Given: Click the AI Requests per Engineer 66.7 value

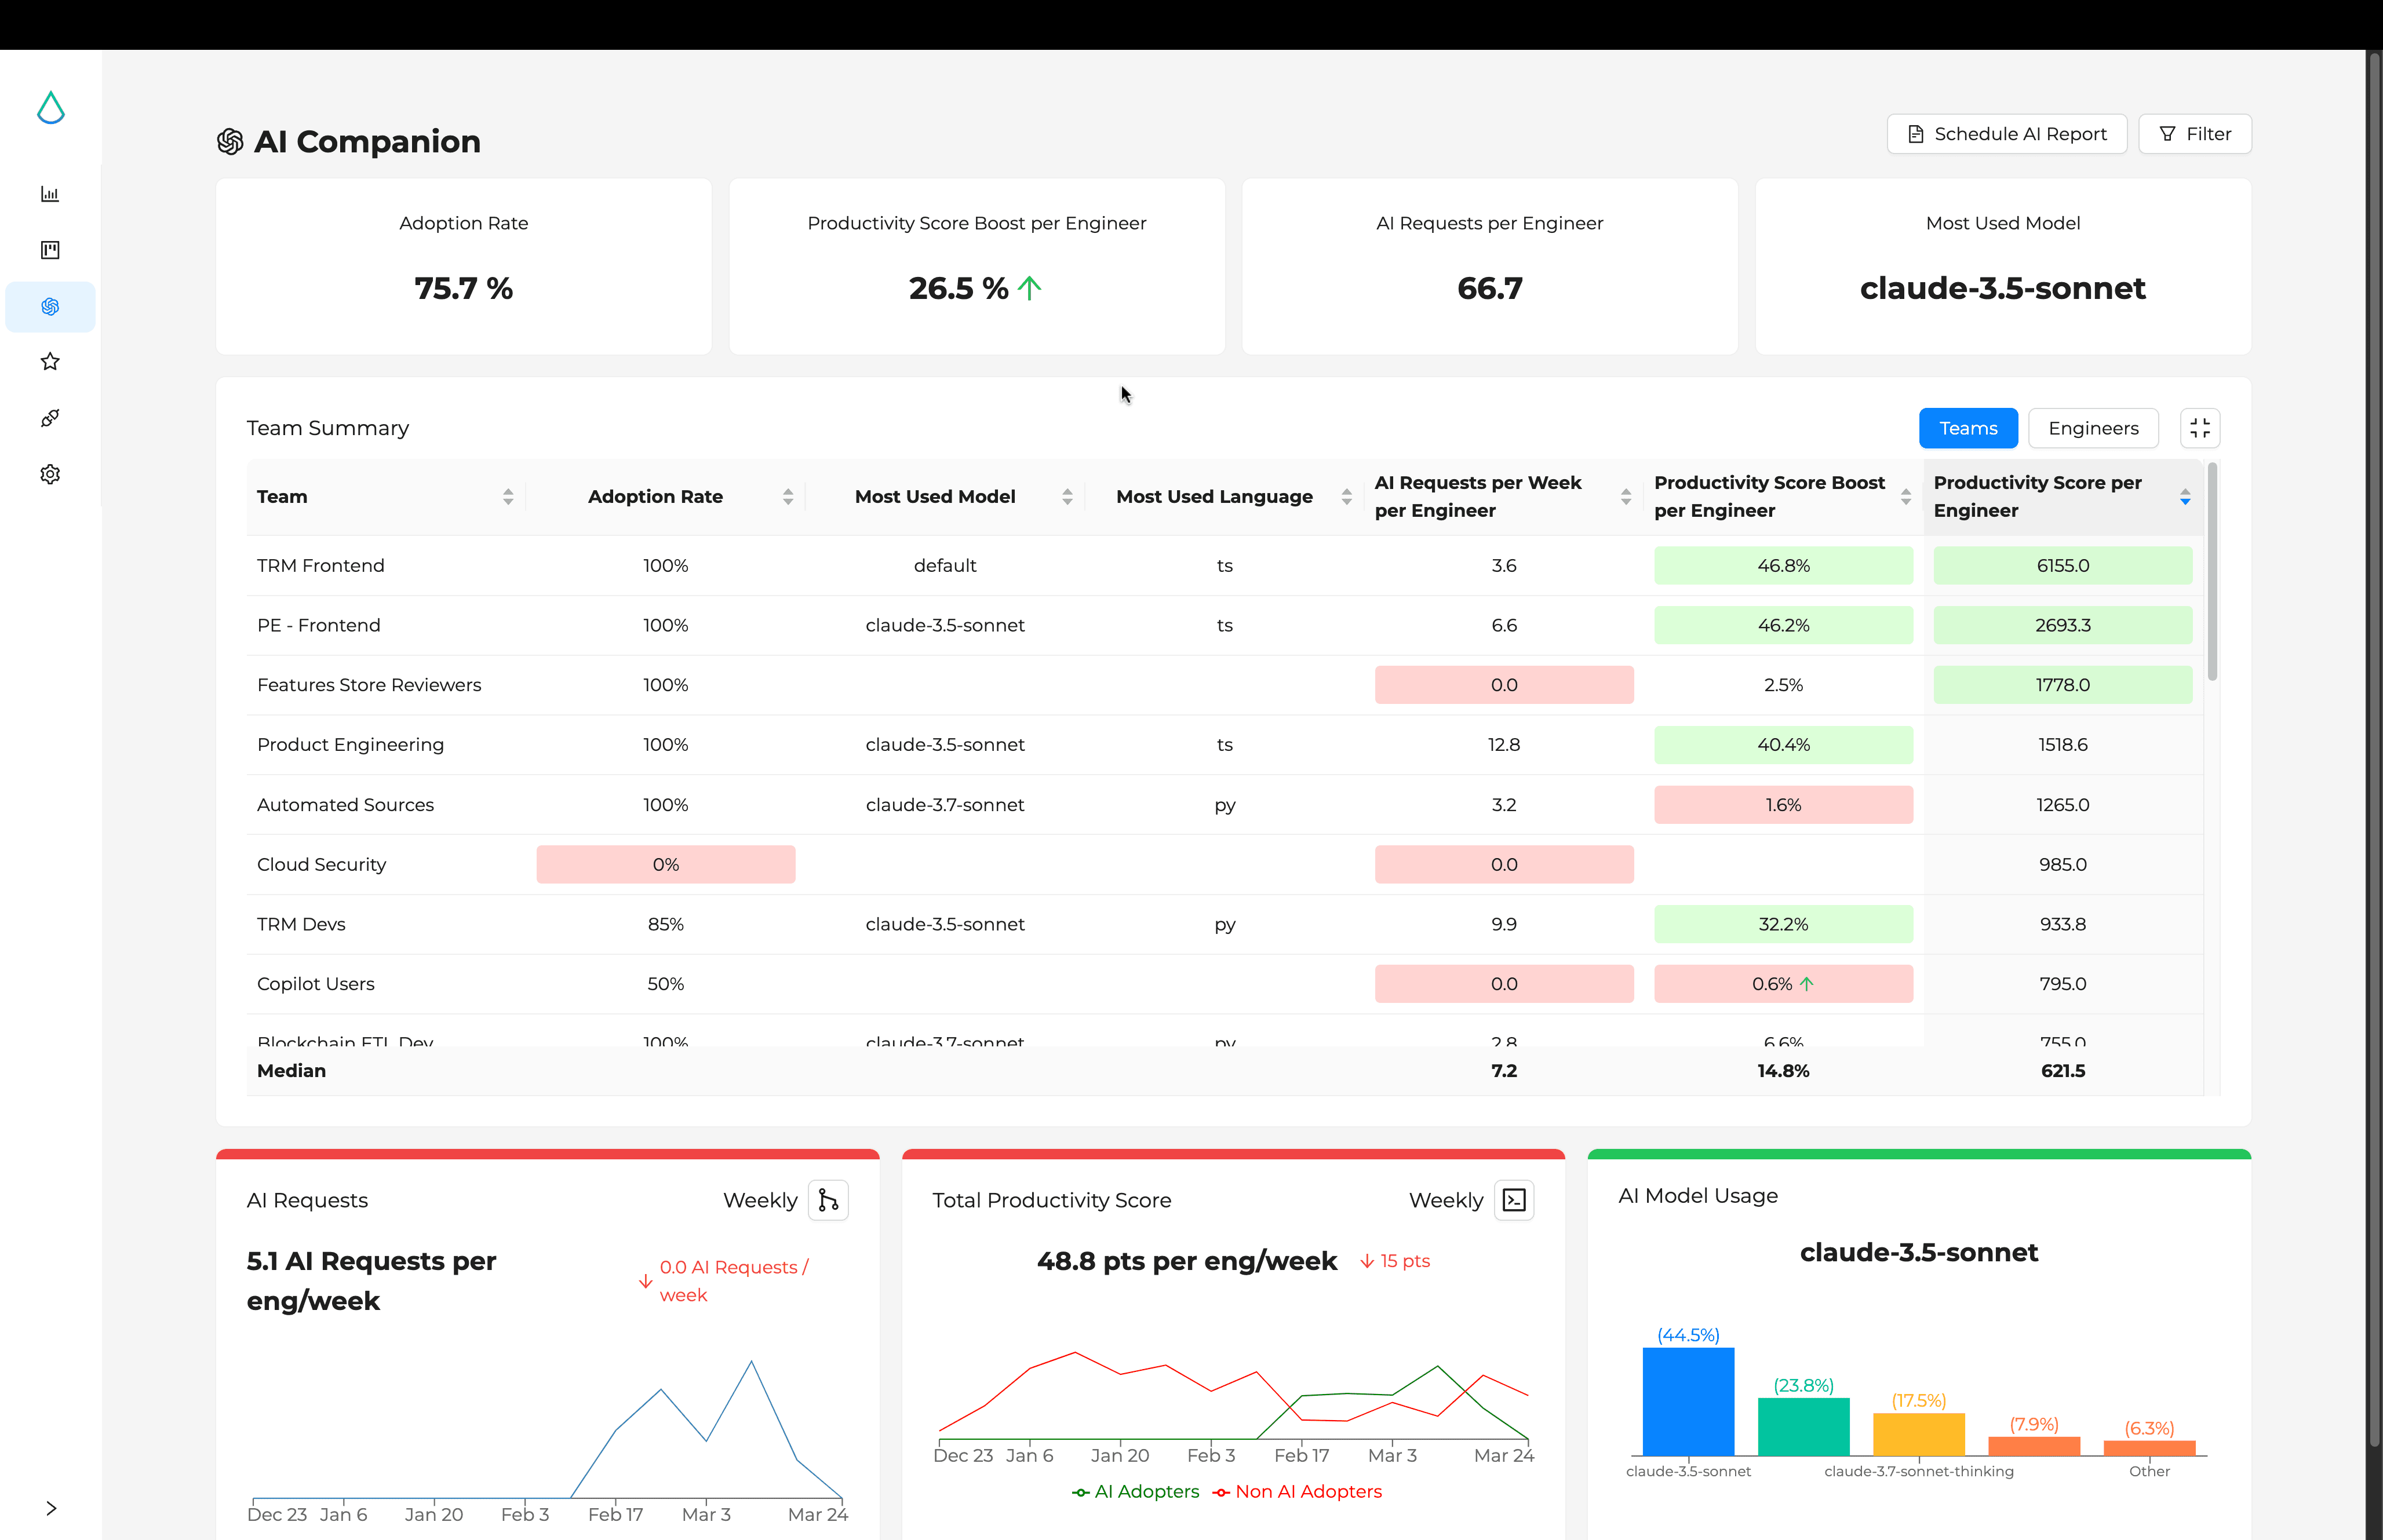Looking at the screenshot, I should (x=1490, y=288).
